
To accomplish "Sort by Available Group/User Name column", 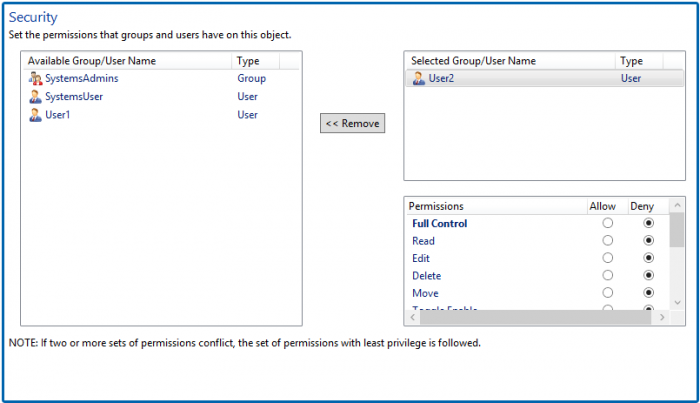I will click(92, 61).
